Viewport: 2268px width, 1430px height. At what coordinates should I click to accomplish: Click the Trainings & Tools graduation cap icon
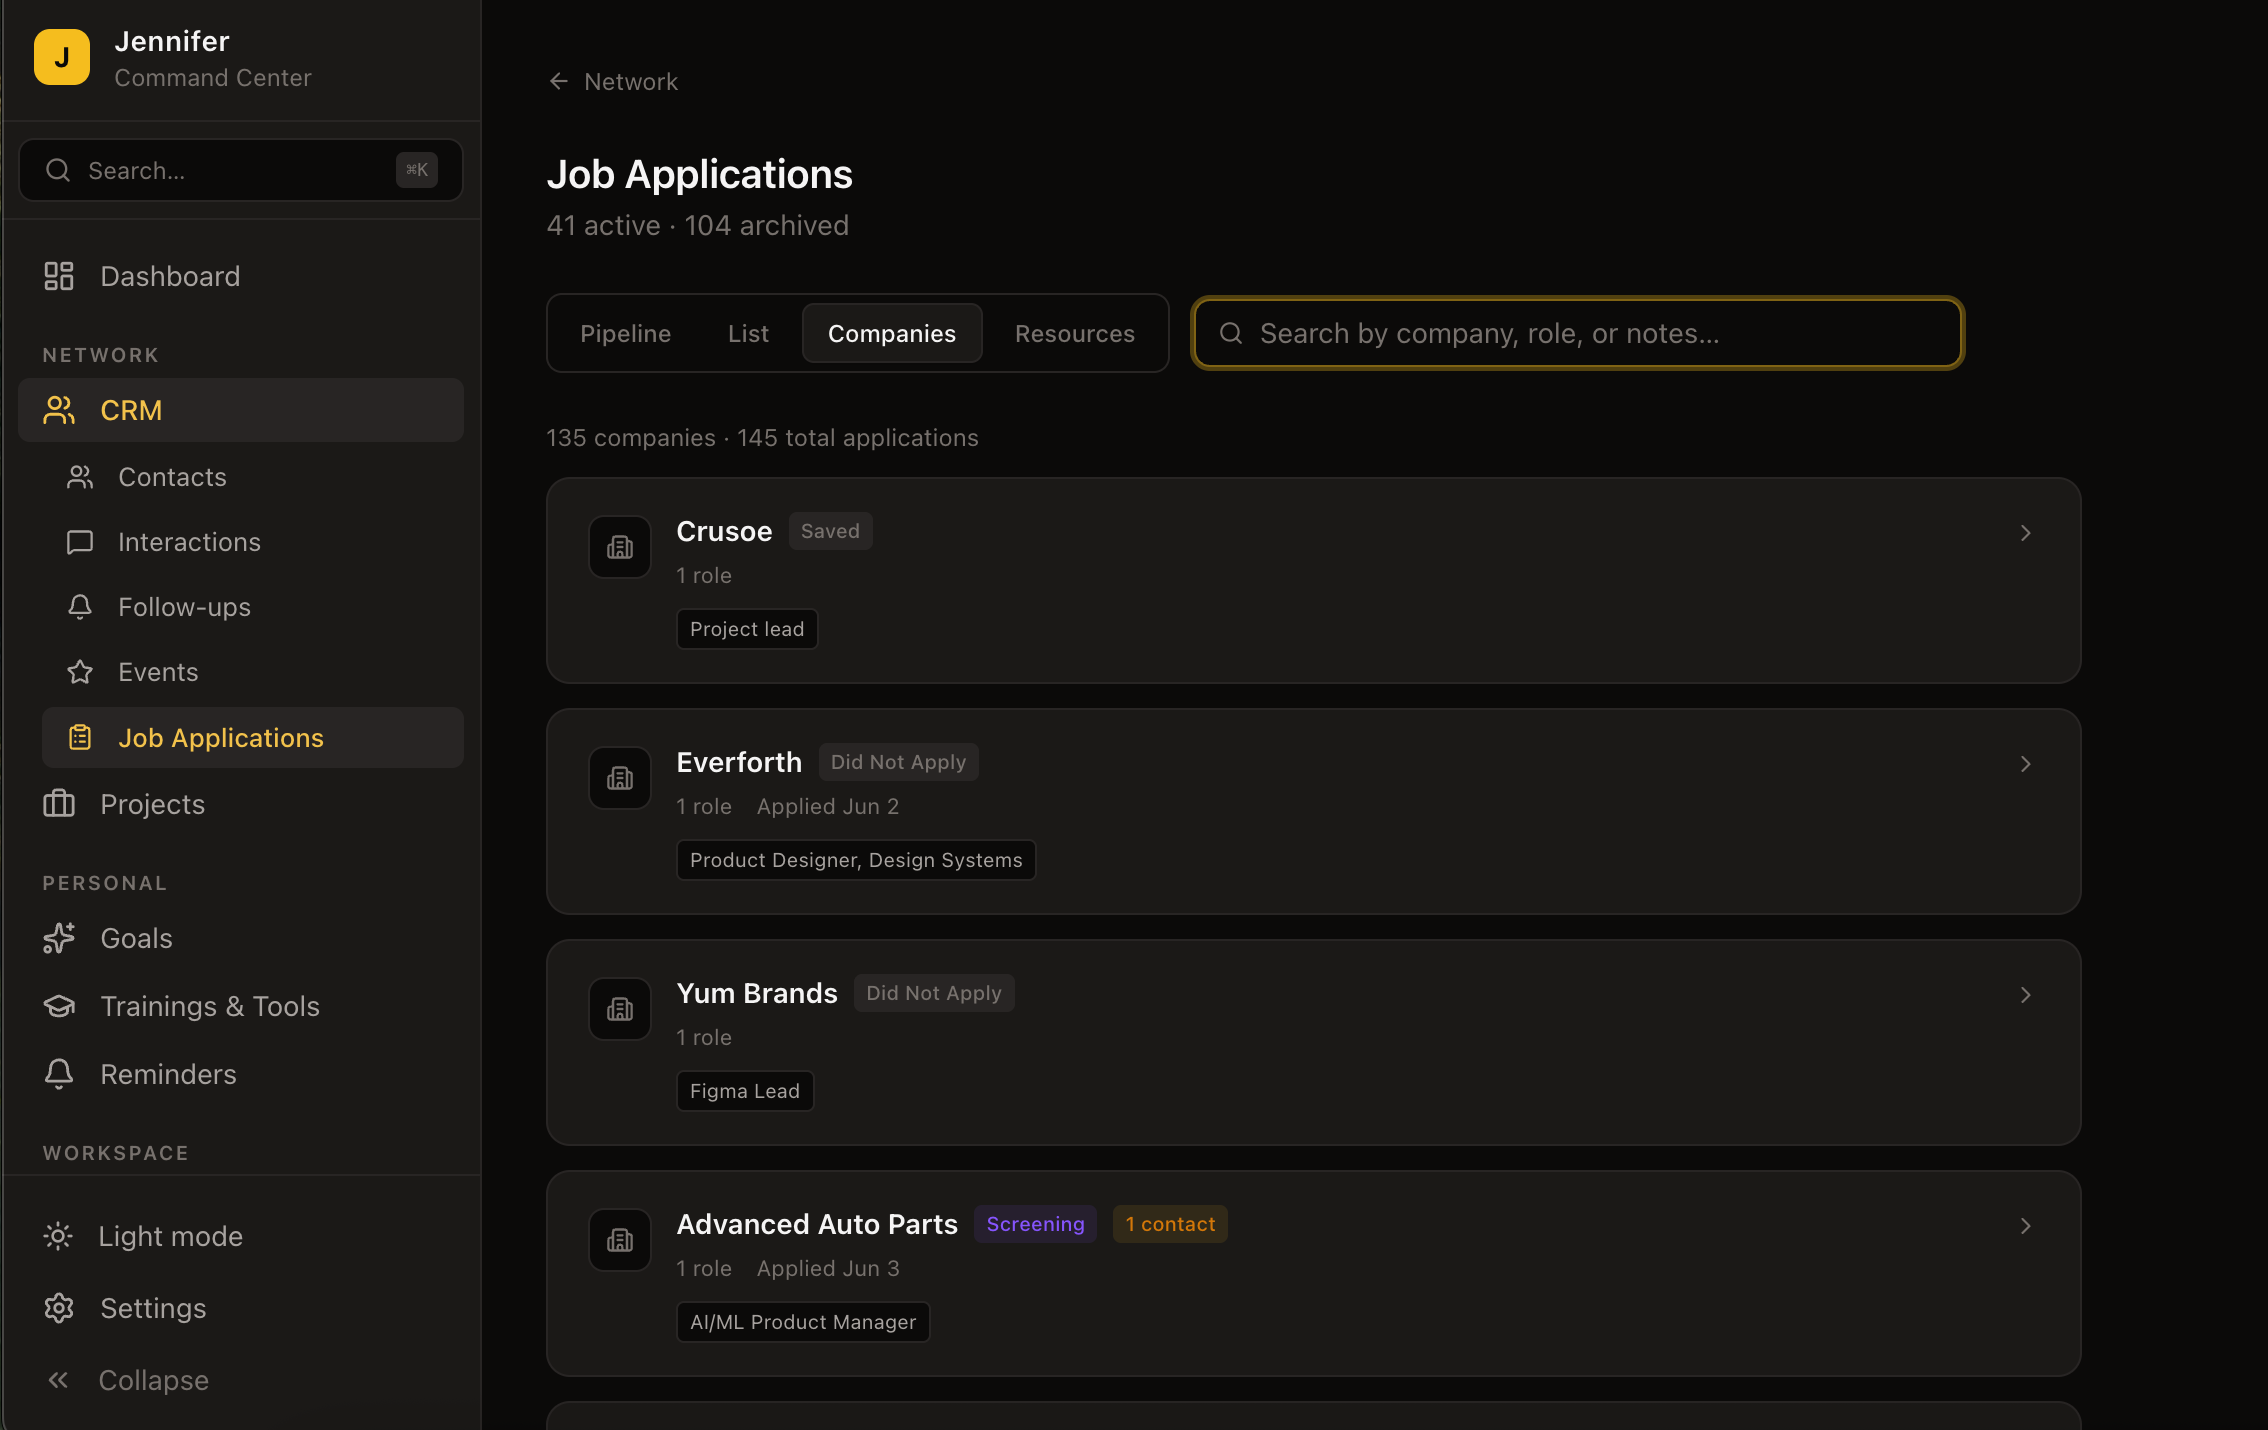(x=59, y=1006)
